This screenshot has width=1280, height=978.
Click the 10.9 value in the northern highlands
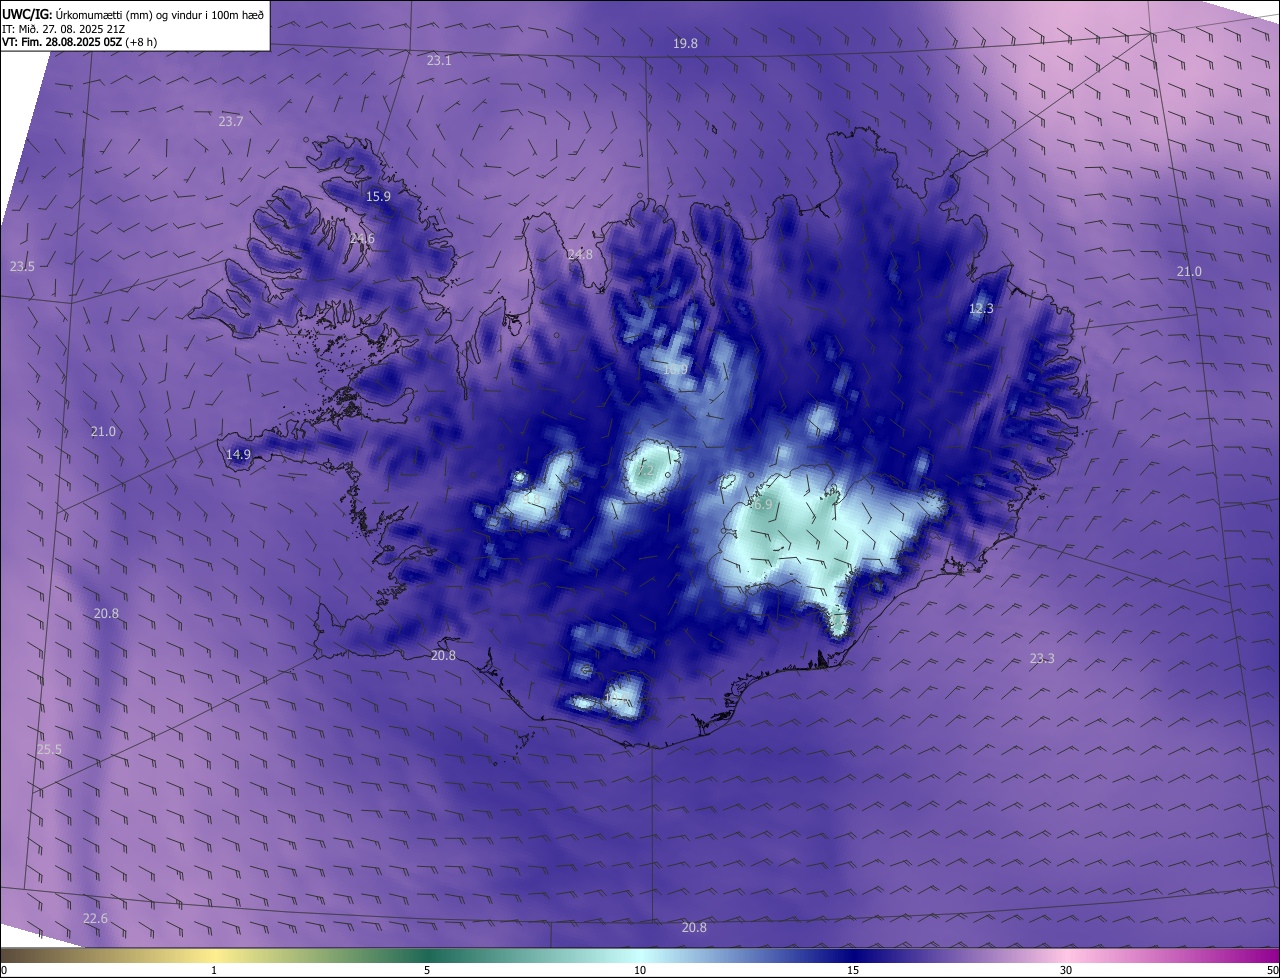(676, 371)
